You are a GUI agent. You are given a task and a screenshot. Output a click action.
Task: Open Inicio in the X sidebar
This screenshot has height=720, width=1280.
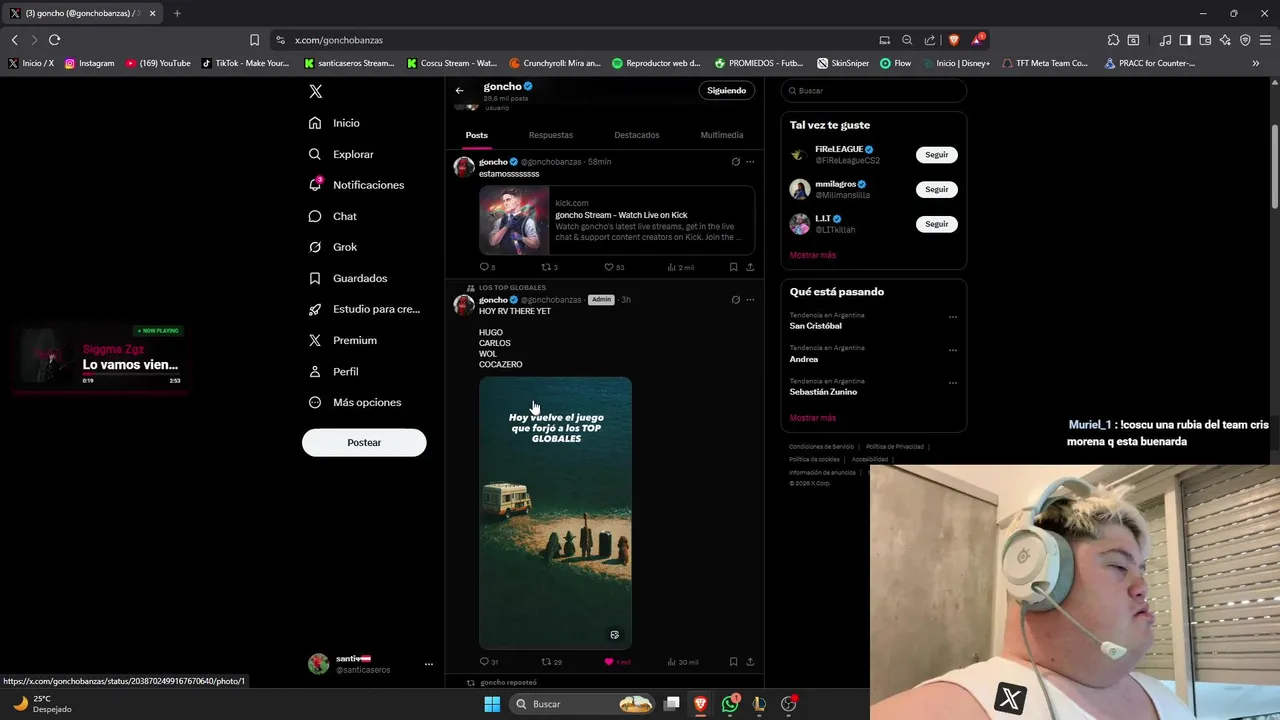pos(335,123)
